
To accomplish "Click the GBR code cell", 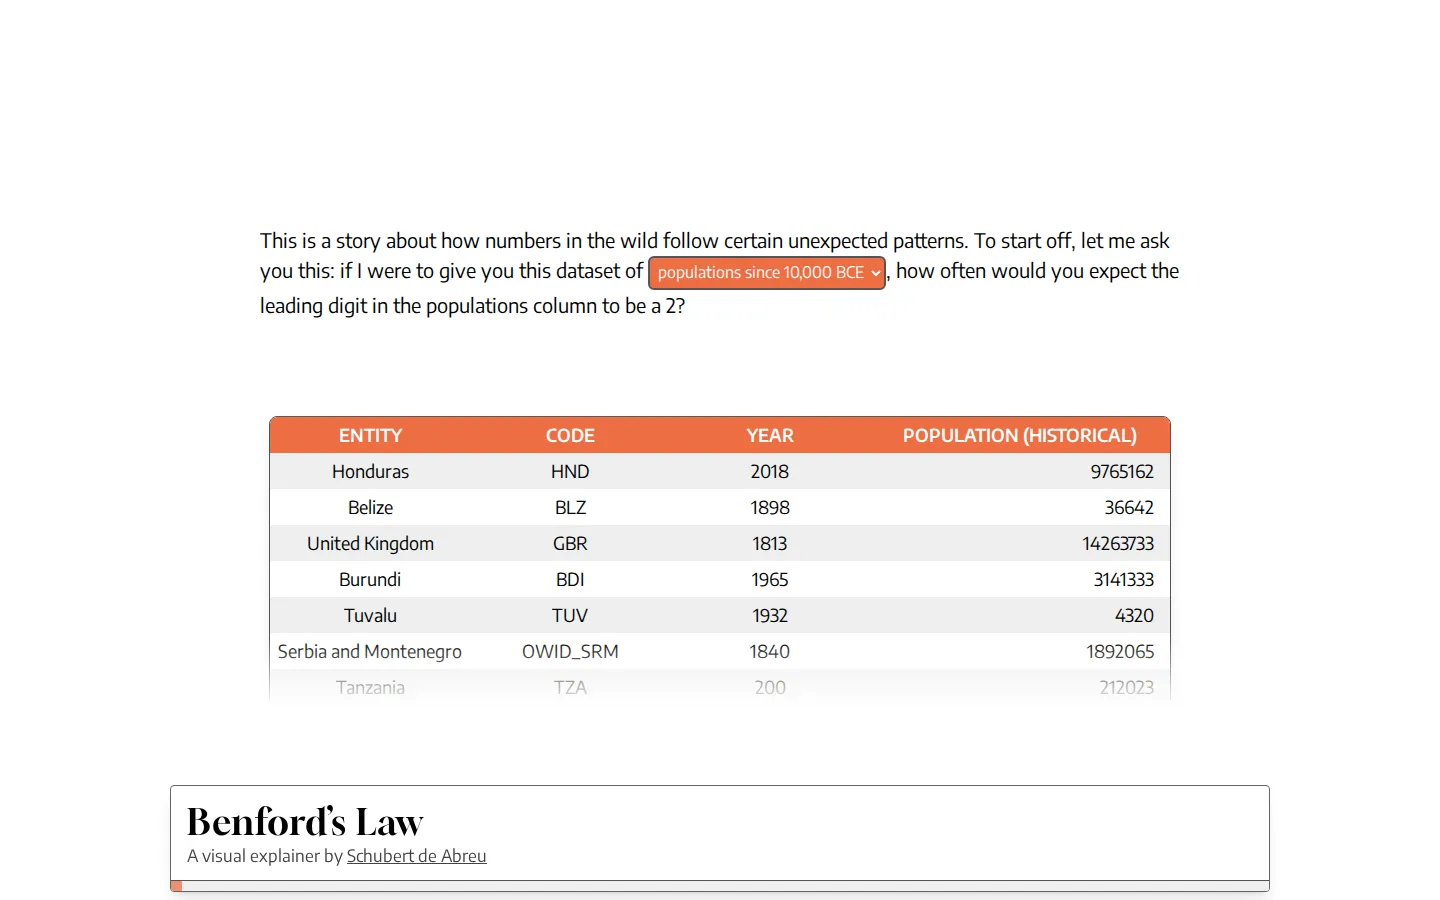I will 570,543.
